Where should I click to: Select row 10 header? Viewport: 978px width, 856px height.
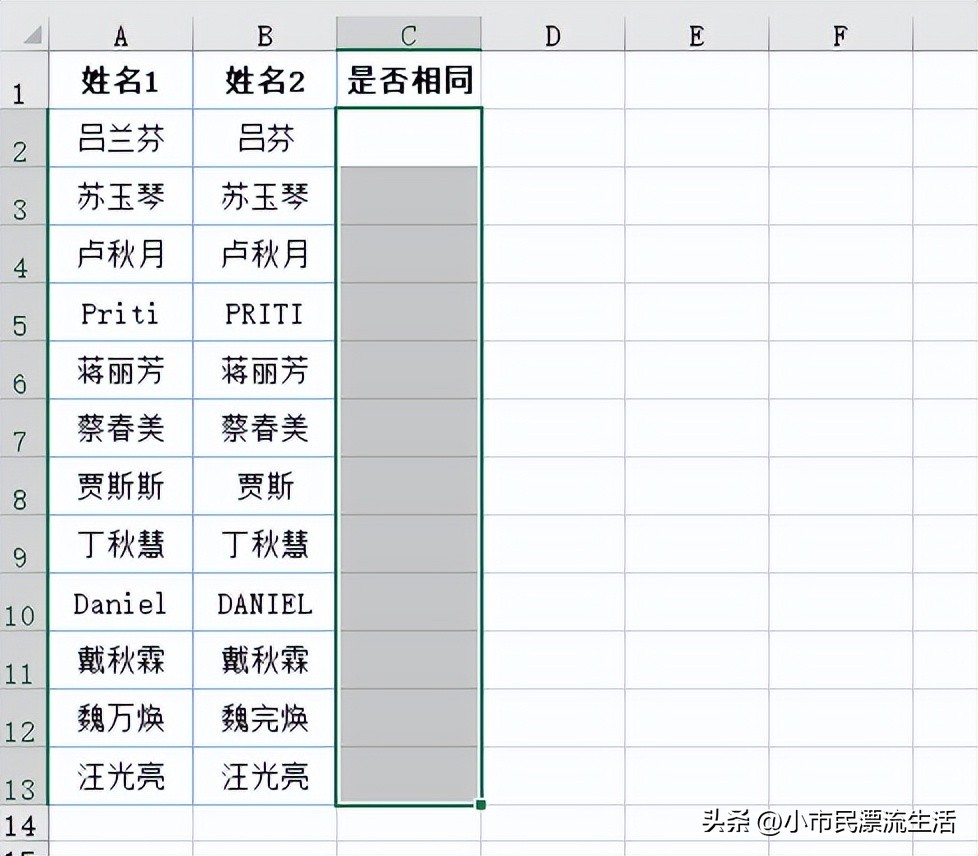(23, 602)
